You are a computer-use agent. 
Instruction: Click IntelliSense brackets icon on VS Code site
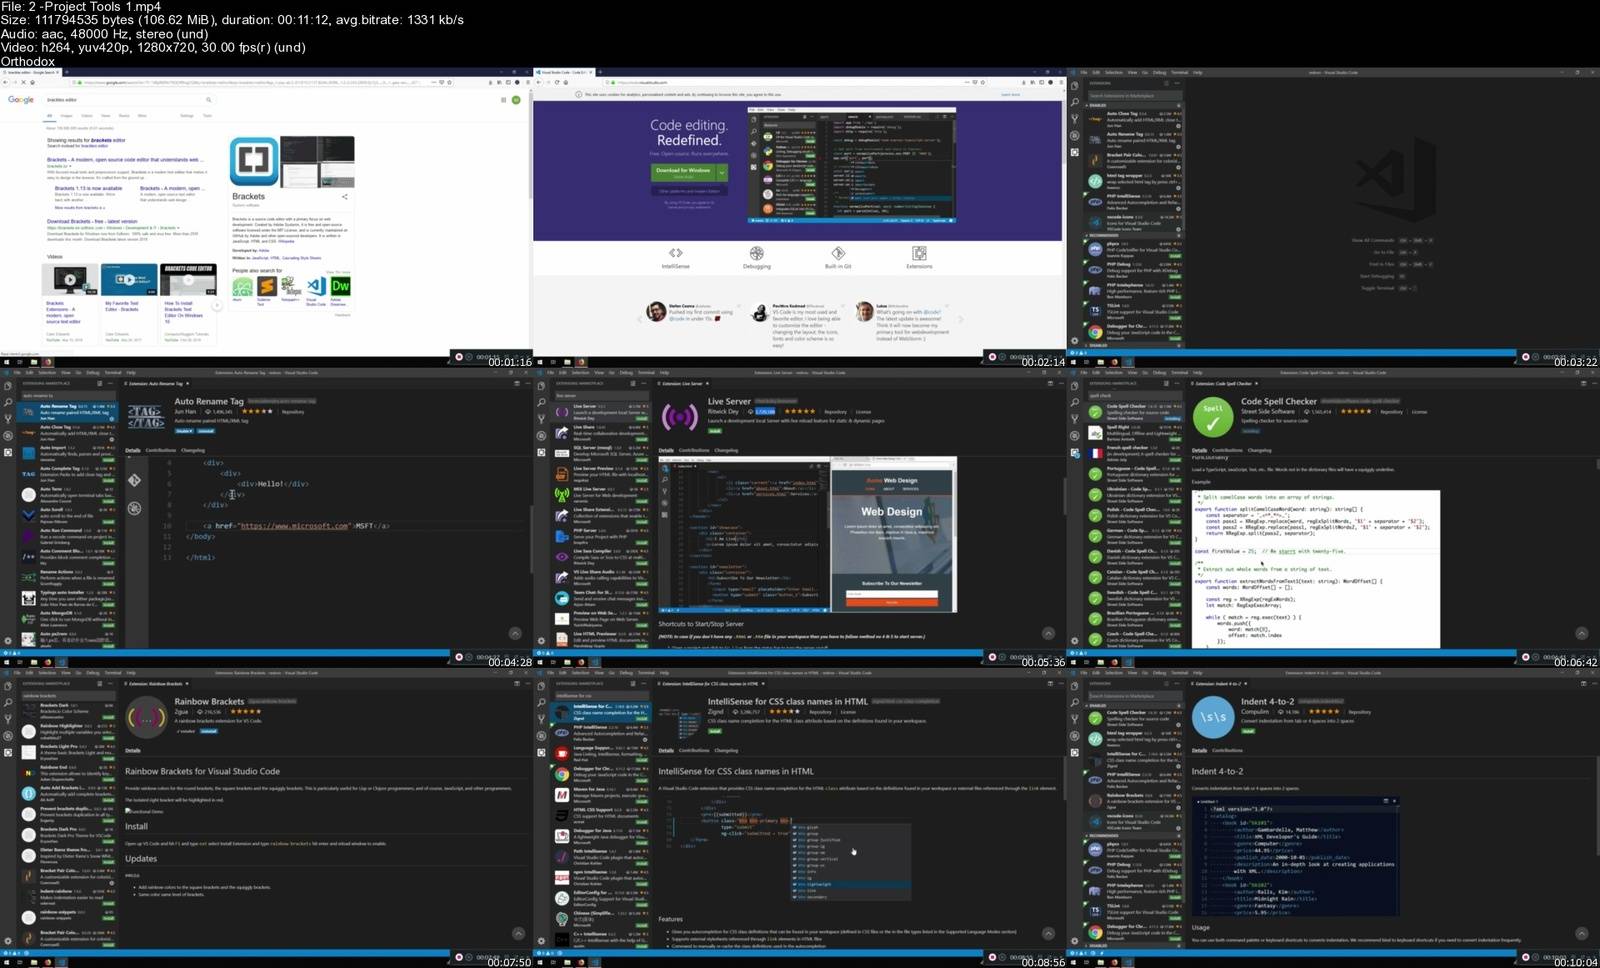point(675,253)
